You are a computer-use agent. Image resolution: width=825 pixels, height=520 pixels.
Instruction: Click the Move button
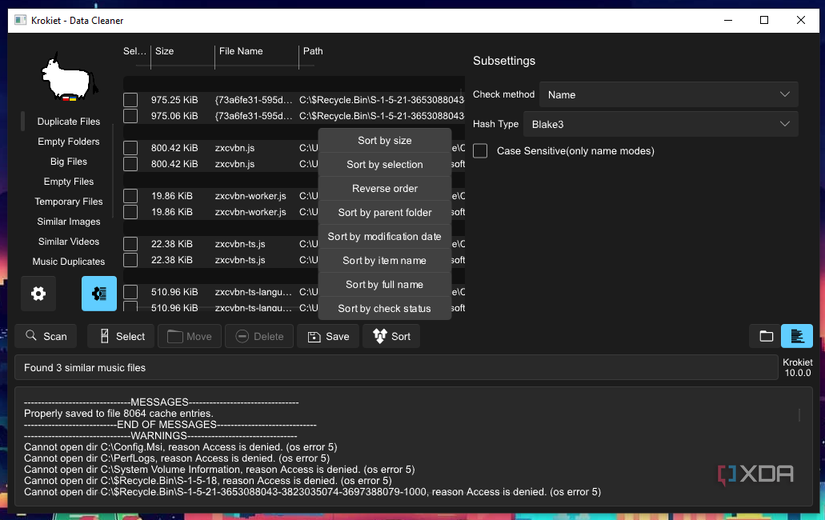pyautogui.click(x=188, y=336)
